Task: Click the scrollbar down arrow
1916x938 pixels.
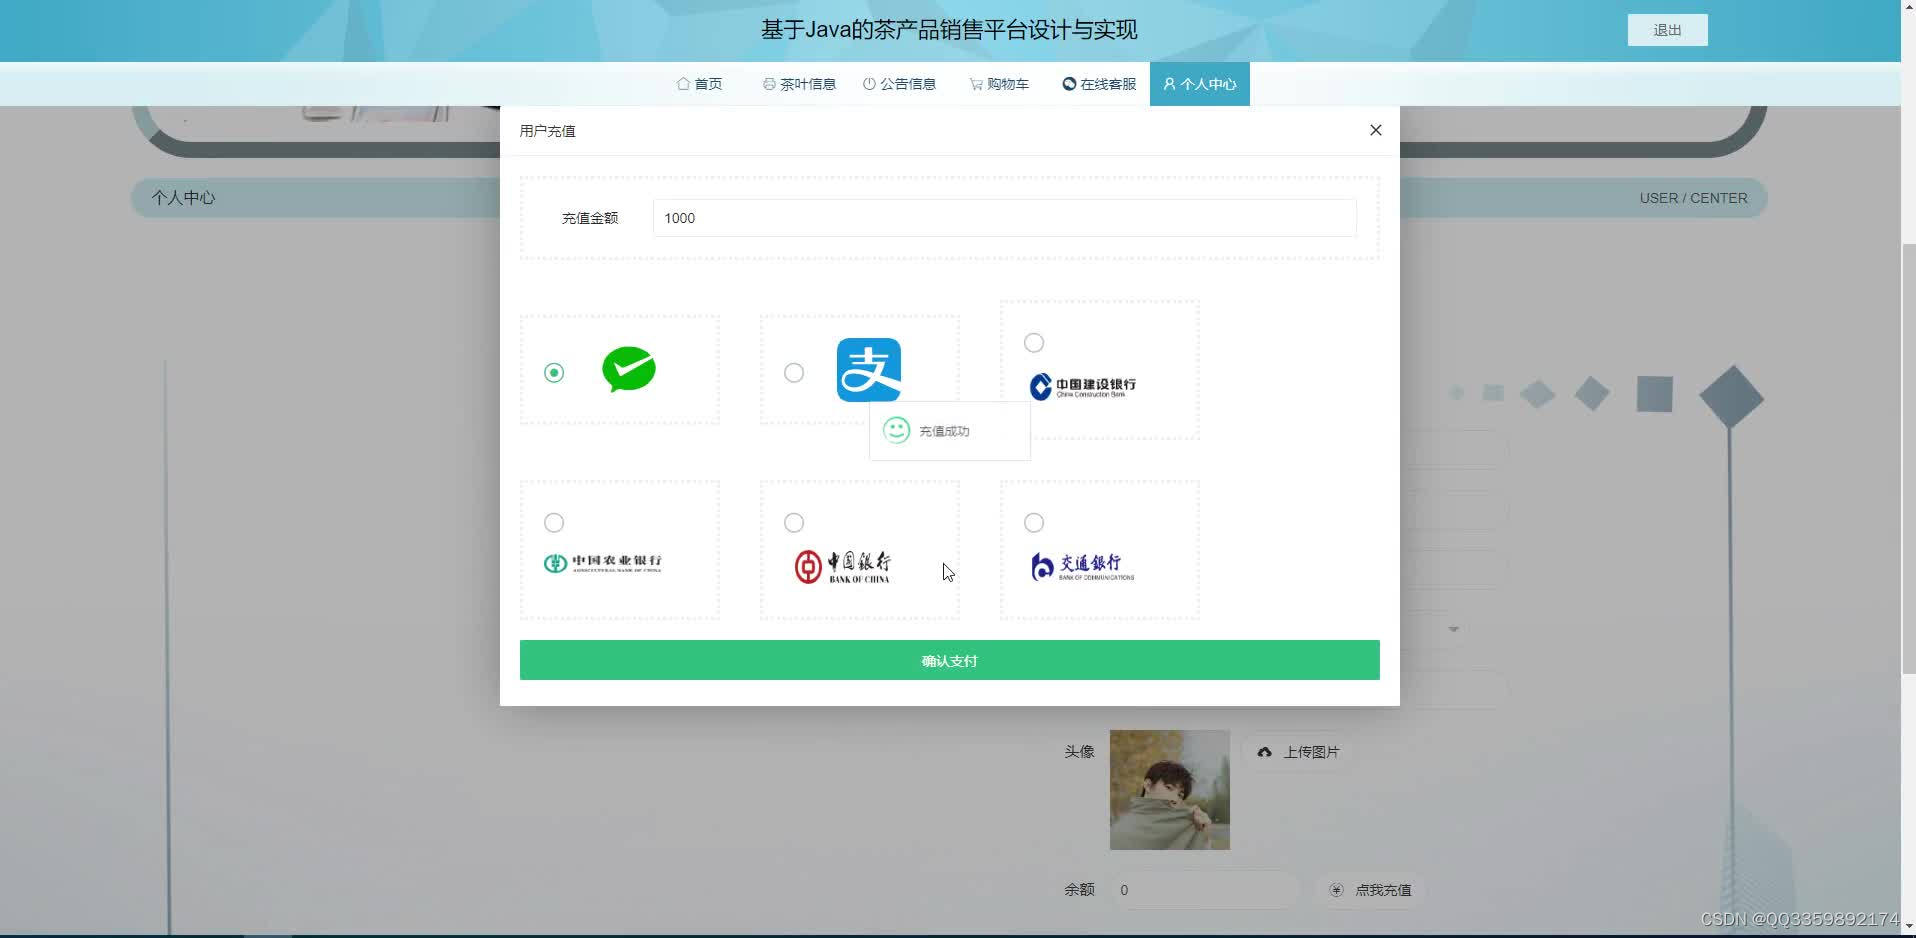Action: tap(1908, 926)
